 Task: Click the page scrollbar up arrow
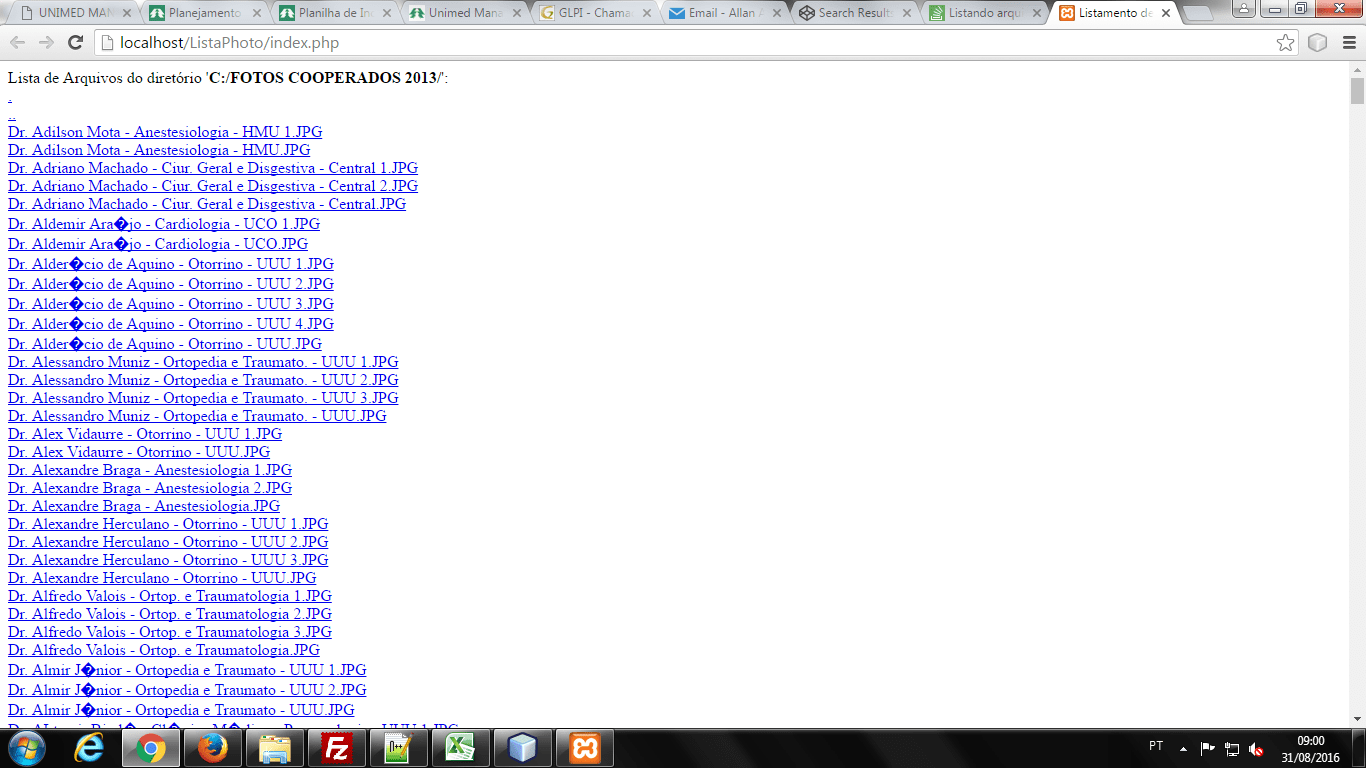[x=1357, y=69]
